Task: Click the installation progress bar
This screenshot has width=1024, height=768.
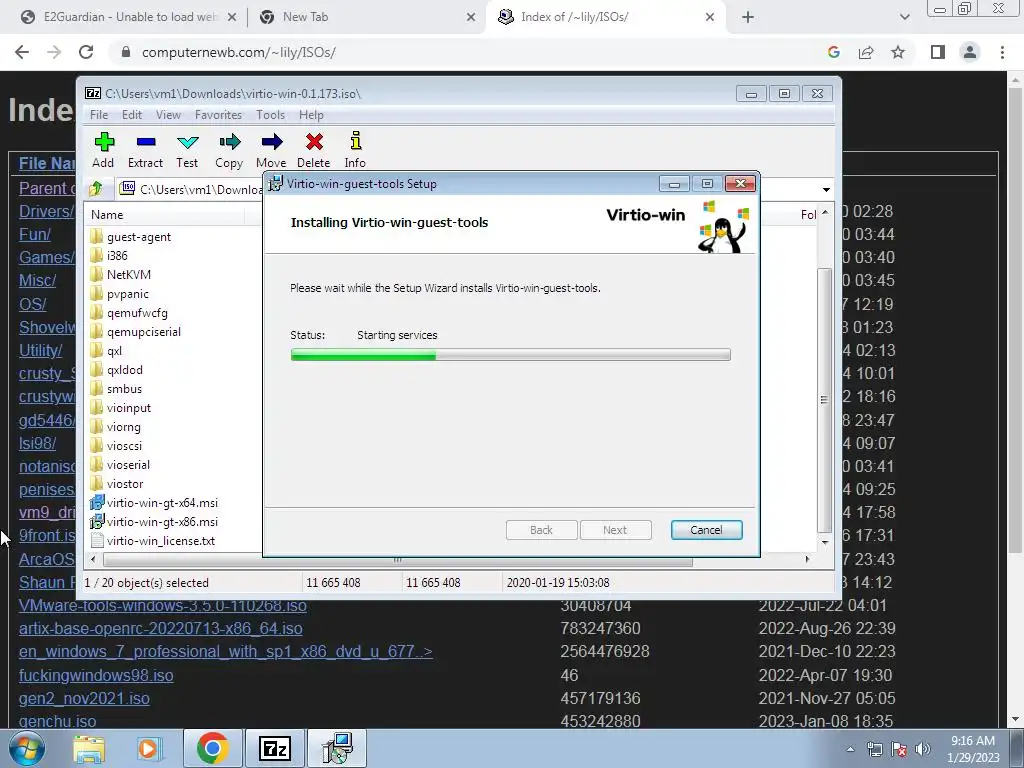Action: (x=511, y=355)
